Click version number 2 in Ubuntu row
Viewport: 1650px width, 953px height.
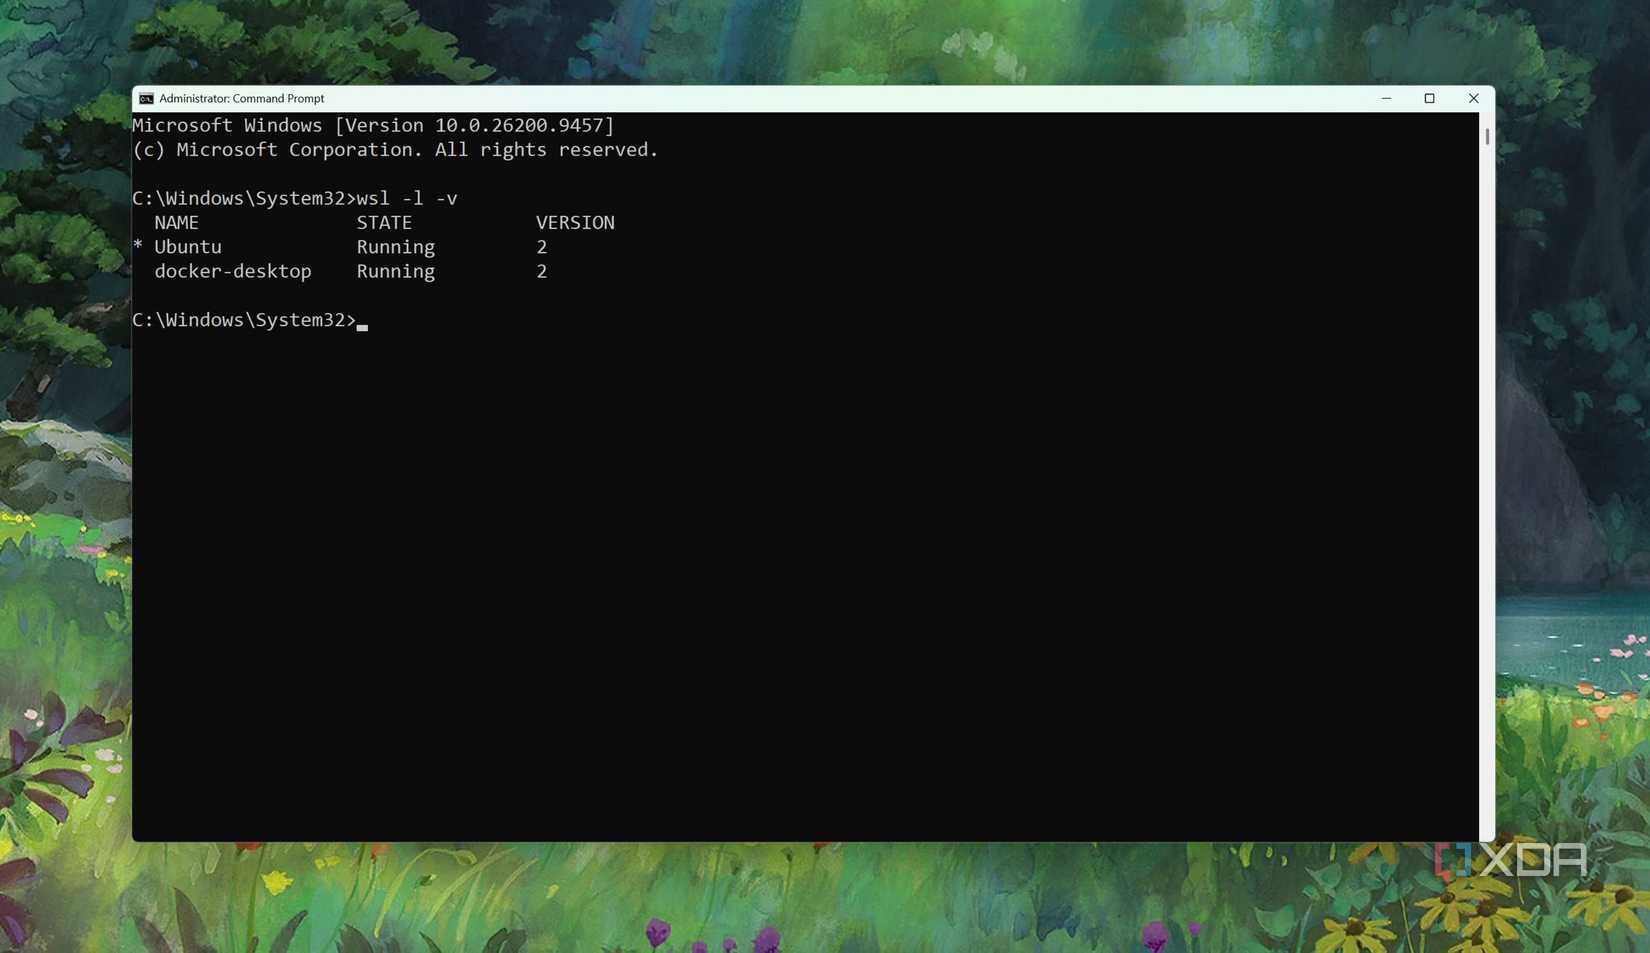(542, 247)
